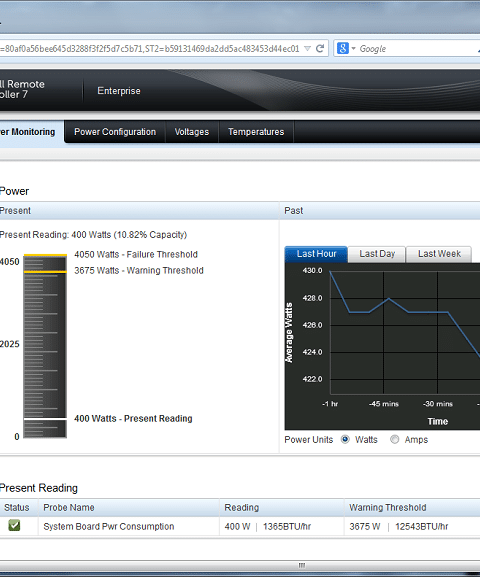Open the Temperatures tab
The height and width of the screenshot is (577, 480).
point(256,132)
